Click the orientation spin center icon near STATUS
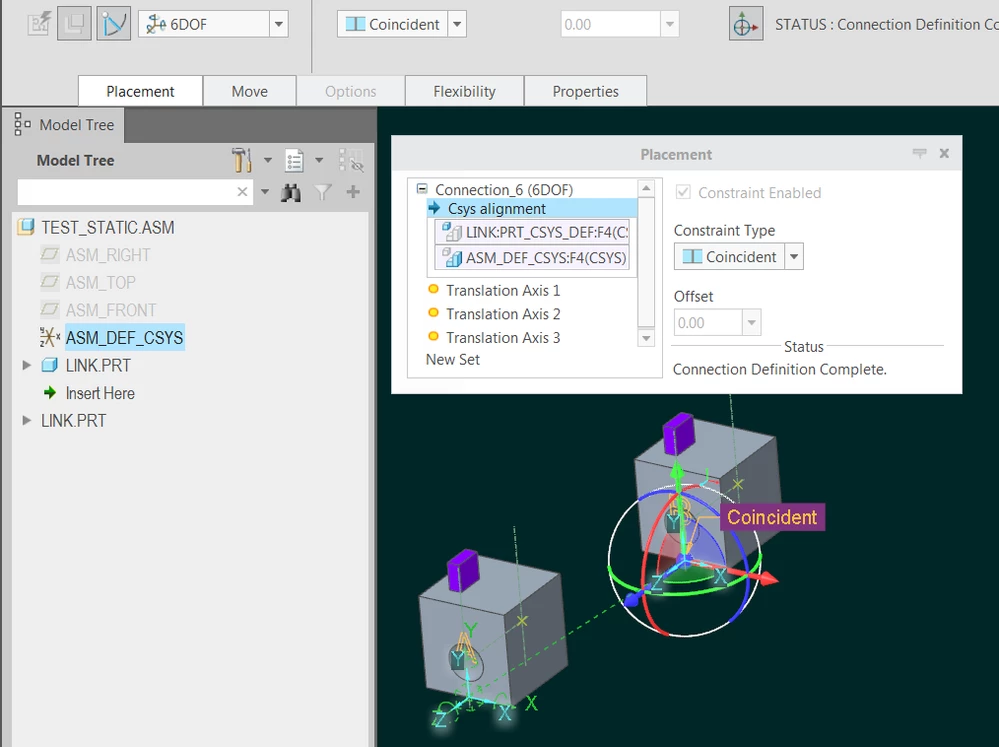The width and height of the screenshot is (999, 747). (x=745, y=23)
